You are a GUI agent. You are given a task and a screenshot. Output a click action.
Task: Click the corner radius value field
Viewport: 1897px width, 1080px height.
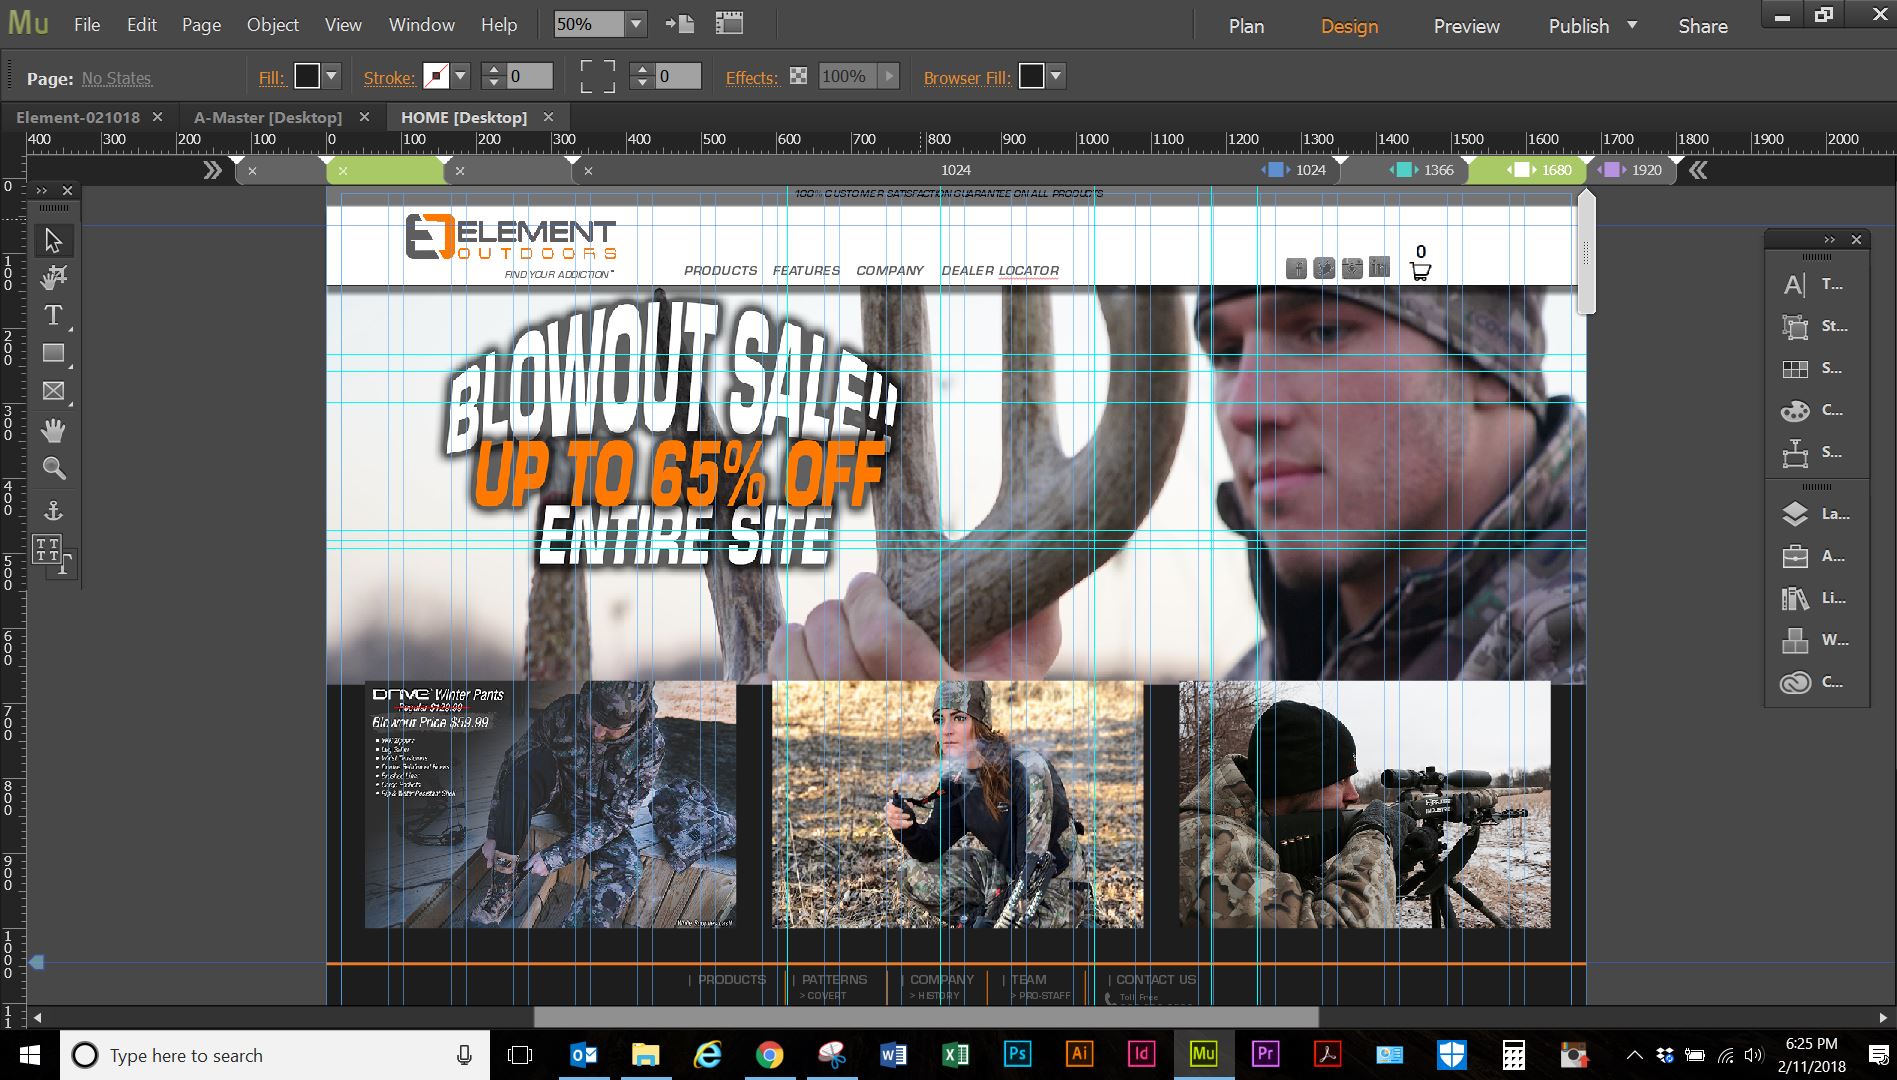(x=678, y=76)
